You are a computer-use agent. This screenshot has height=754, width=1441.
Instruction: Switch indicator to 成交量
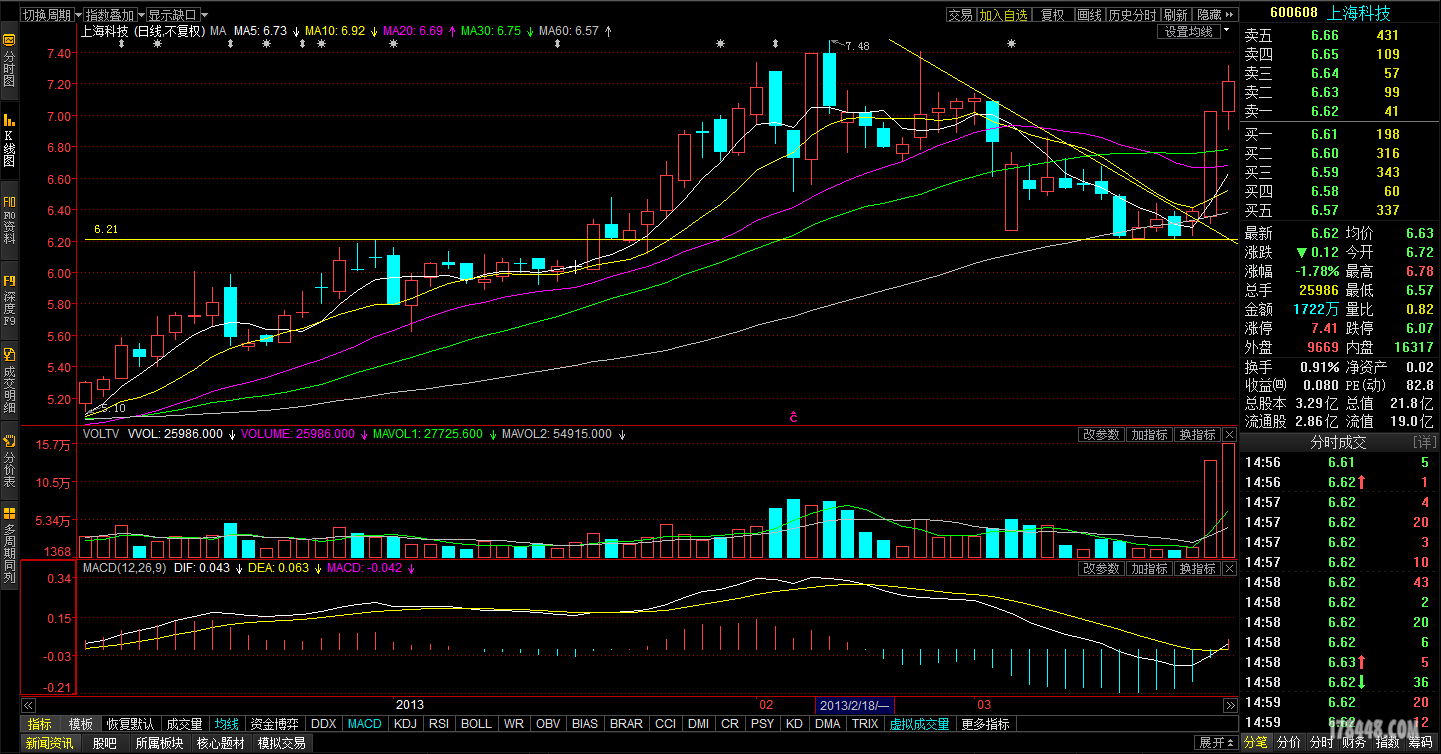point(184,724)
